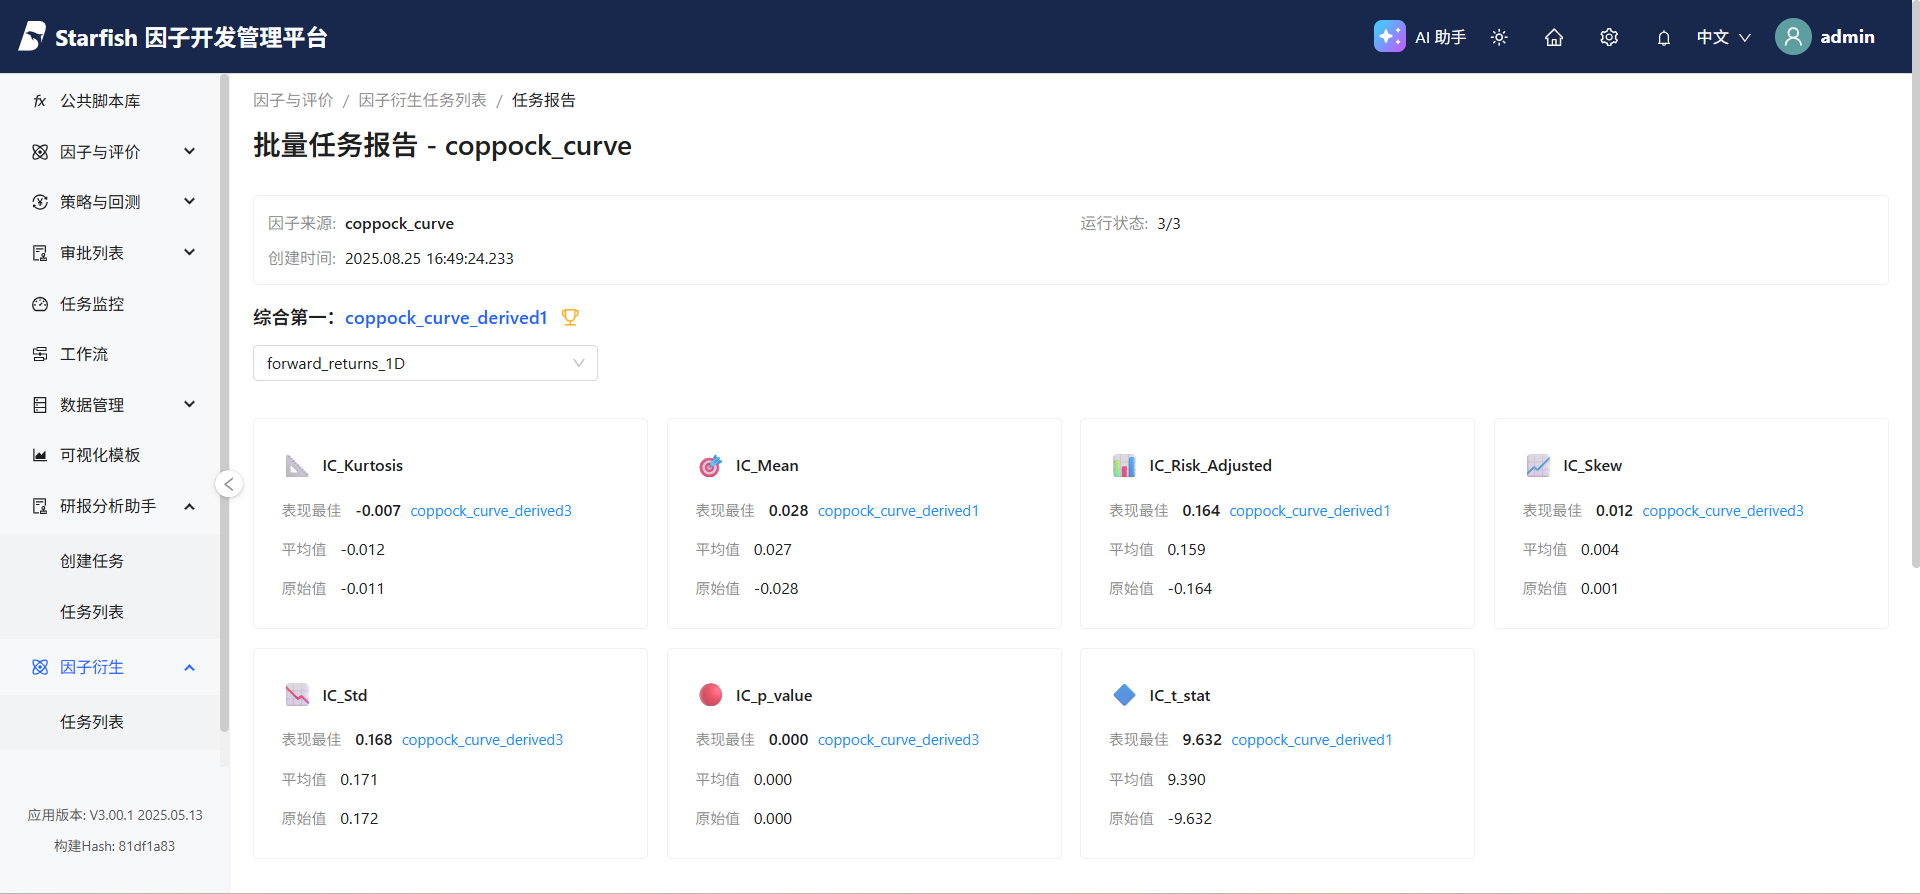Open coppock_curve_derived3 link in IC_Skew card
This screenshot has width=1920, height=894.
pos(1722,511)
